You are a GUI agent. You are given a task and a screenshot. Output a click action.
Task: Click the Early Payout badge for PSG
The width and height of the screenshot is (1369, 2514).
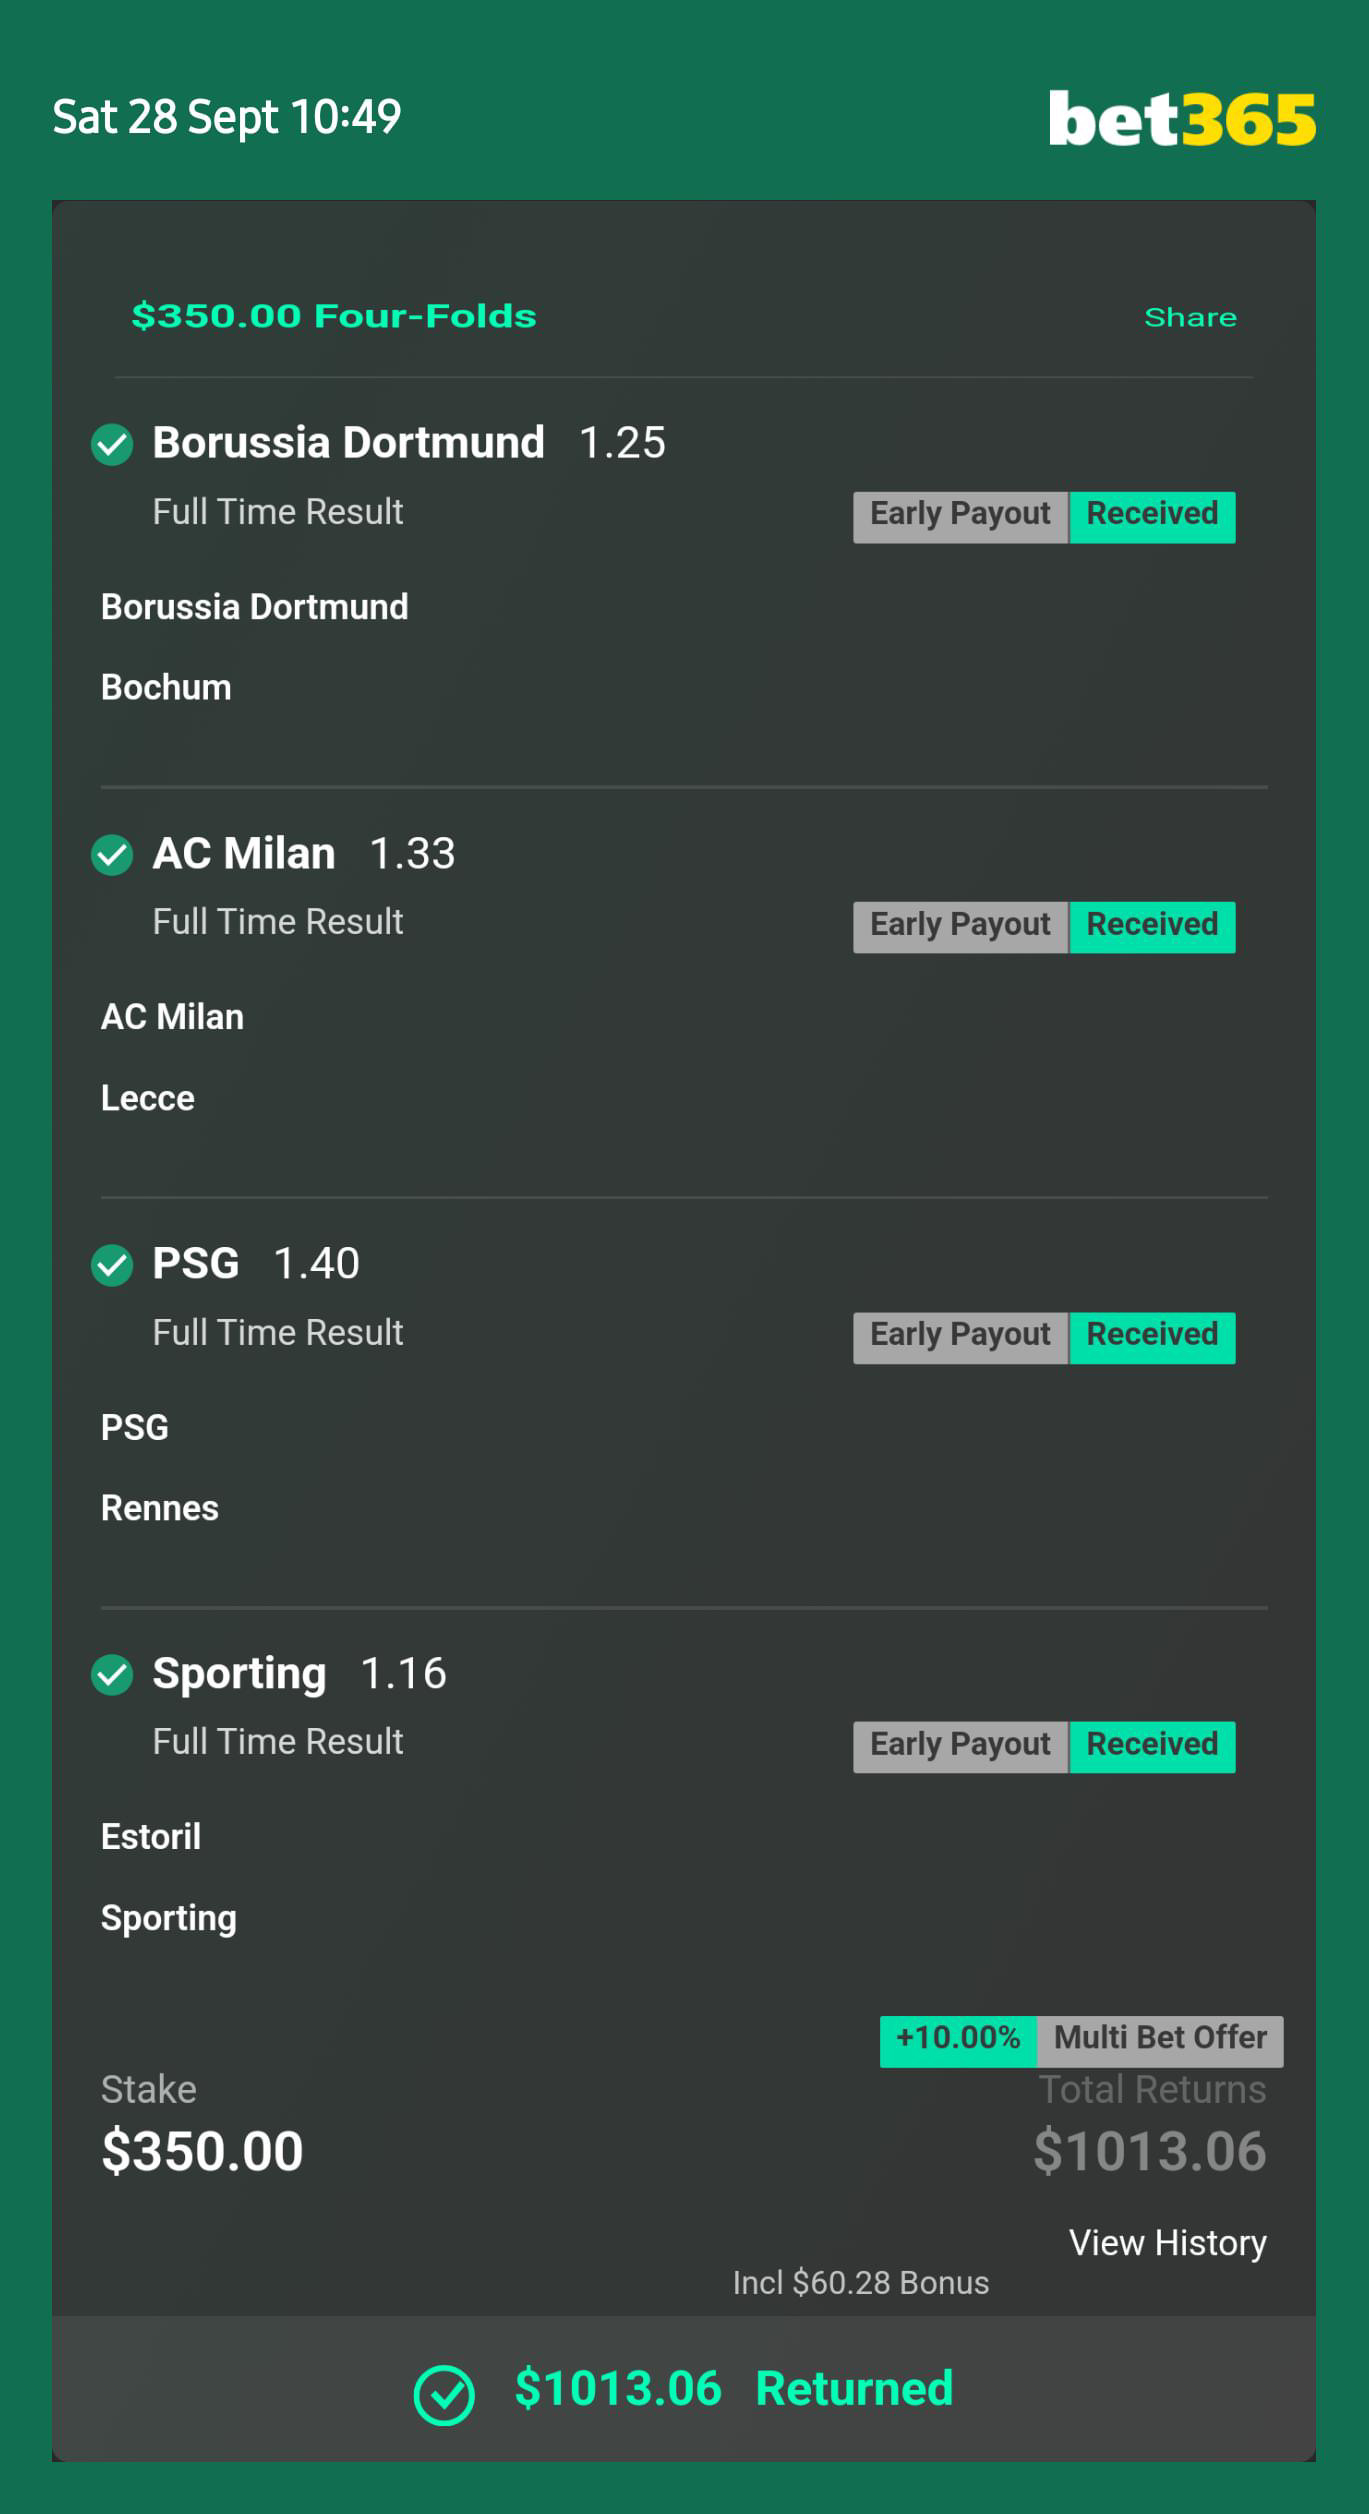[x=960, y=1337]
